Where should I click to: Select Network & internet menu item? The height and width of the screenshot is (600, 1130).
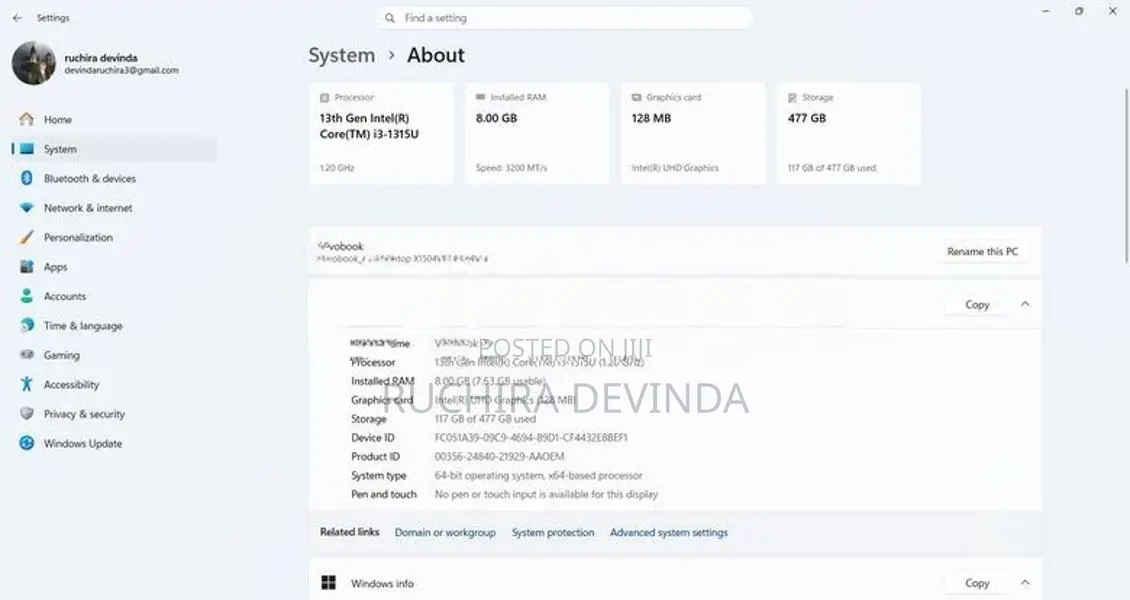pos(115,208)
